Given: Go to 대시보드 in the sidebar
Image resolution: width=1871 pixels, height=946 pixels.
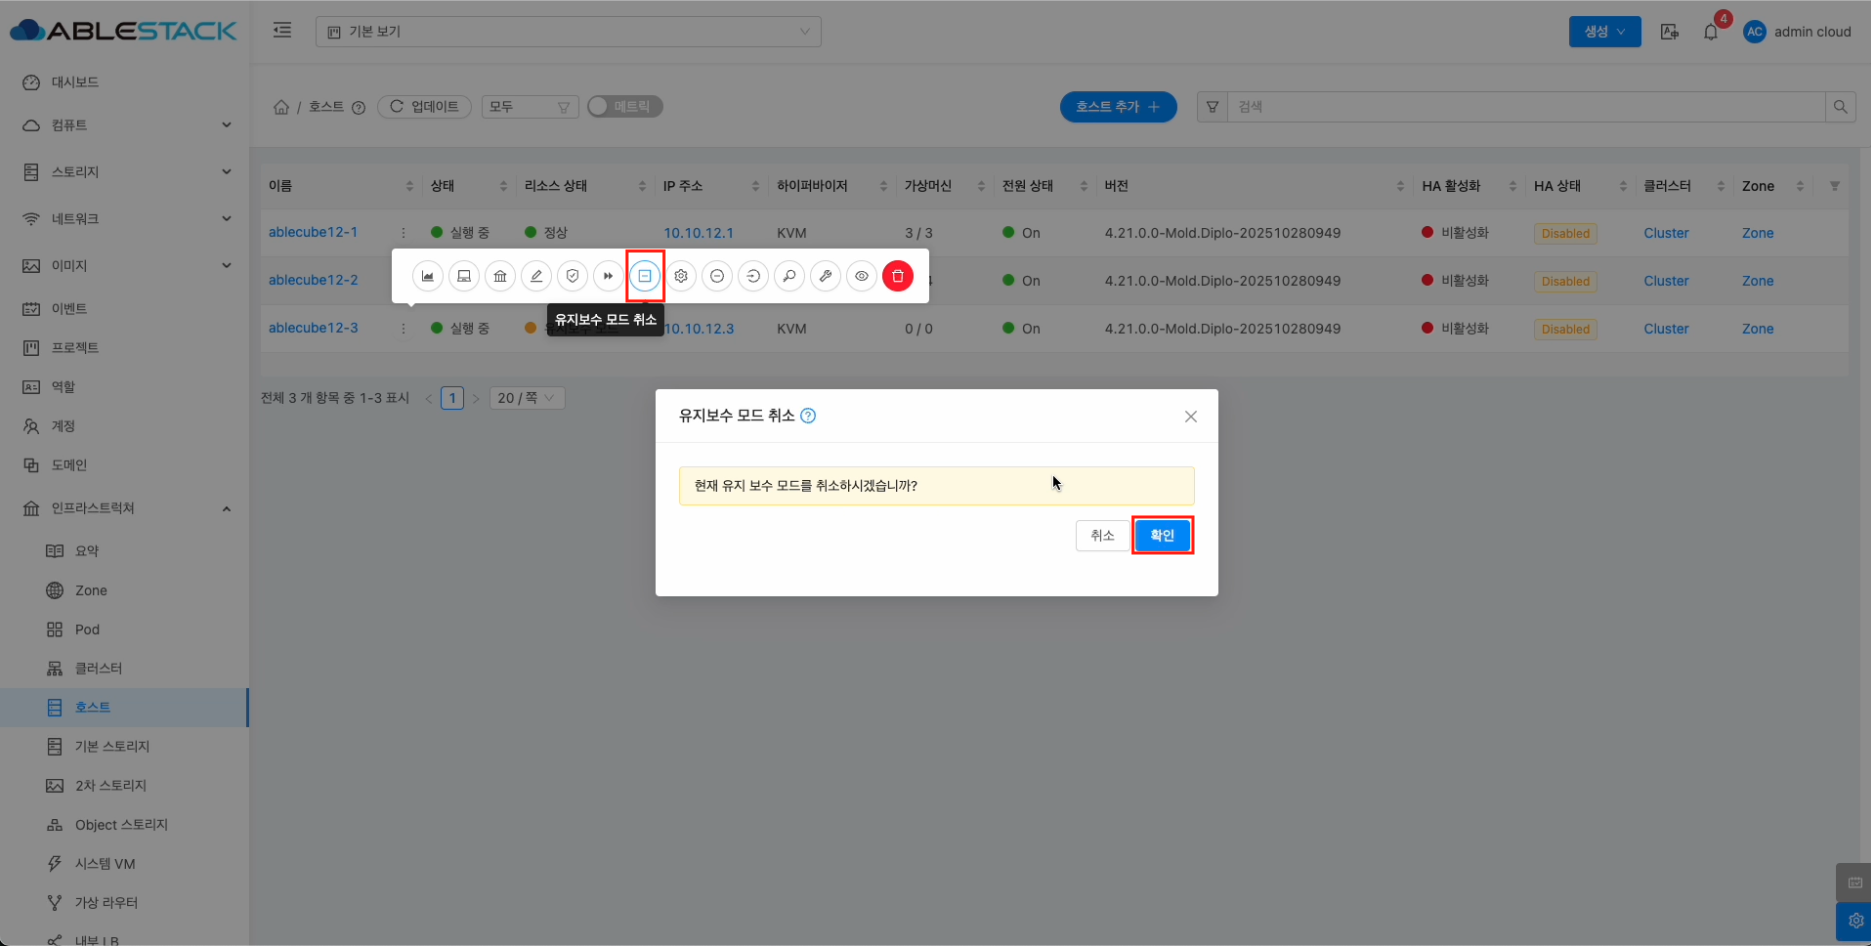Looking at the screenshot, I should pos(75,82).
